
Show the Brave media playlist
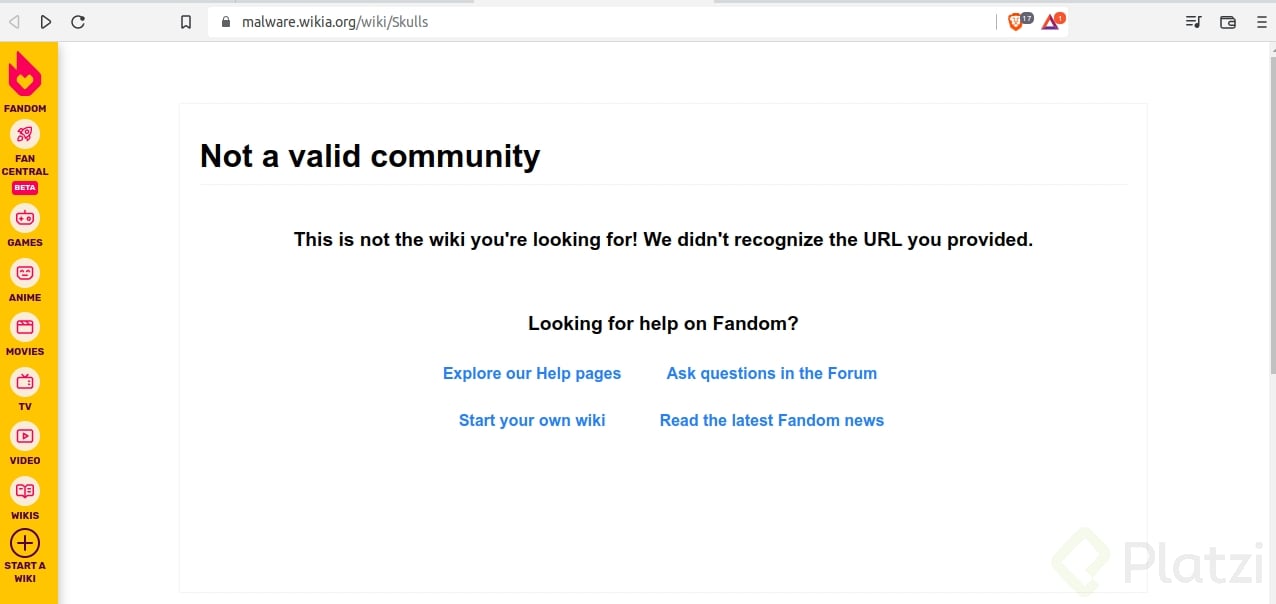pyautogui.click(x=1193, y=21)
